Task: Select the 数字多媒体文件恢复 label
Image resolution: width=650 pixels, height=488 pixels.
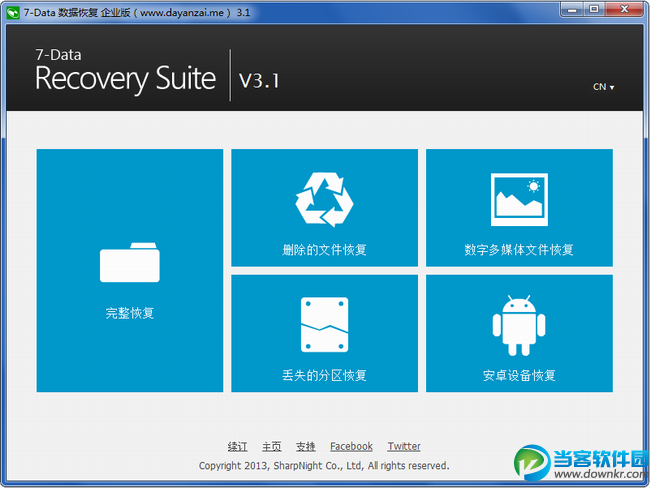Action: pos(519,250)
